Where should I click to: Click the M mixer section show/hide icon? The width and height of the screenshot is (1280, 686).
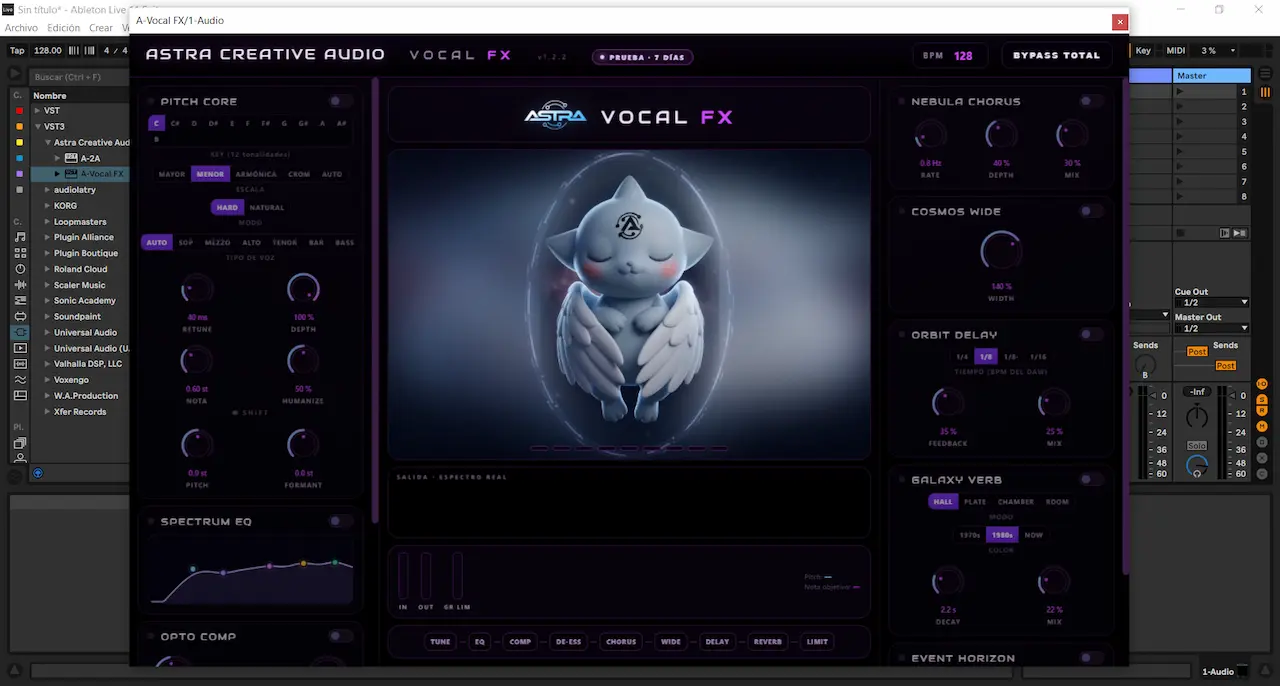(x=1262, y=427)
